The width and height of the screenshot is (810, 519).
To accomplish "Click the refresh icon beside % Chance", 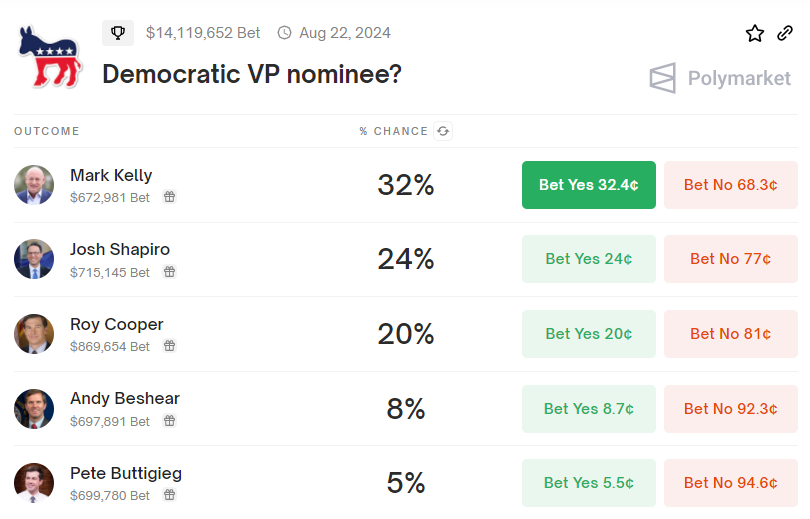I will click(443, 131).
